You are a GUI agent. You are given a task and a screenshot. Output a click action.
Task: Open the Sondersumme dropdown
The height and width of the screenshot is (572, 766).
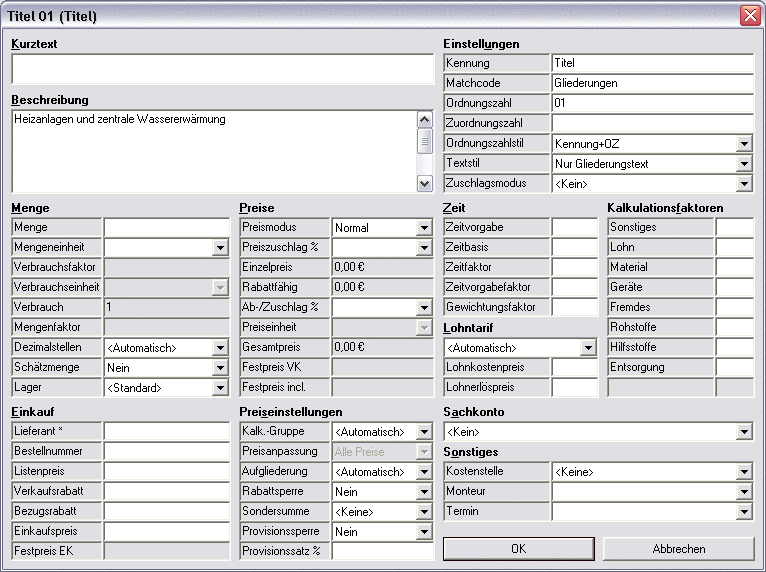click(424, 512)
